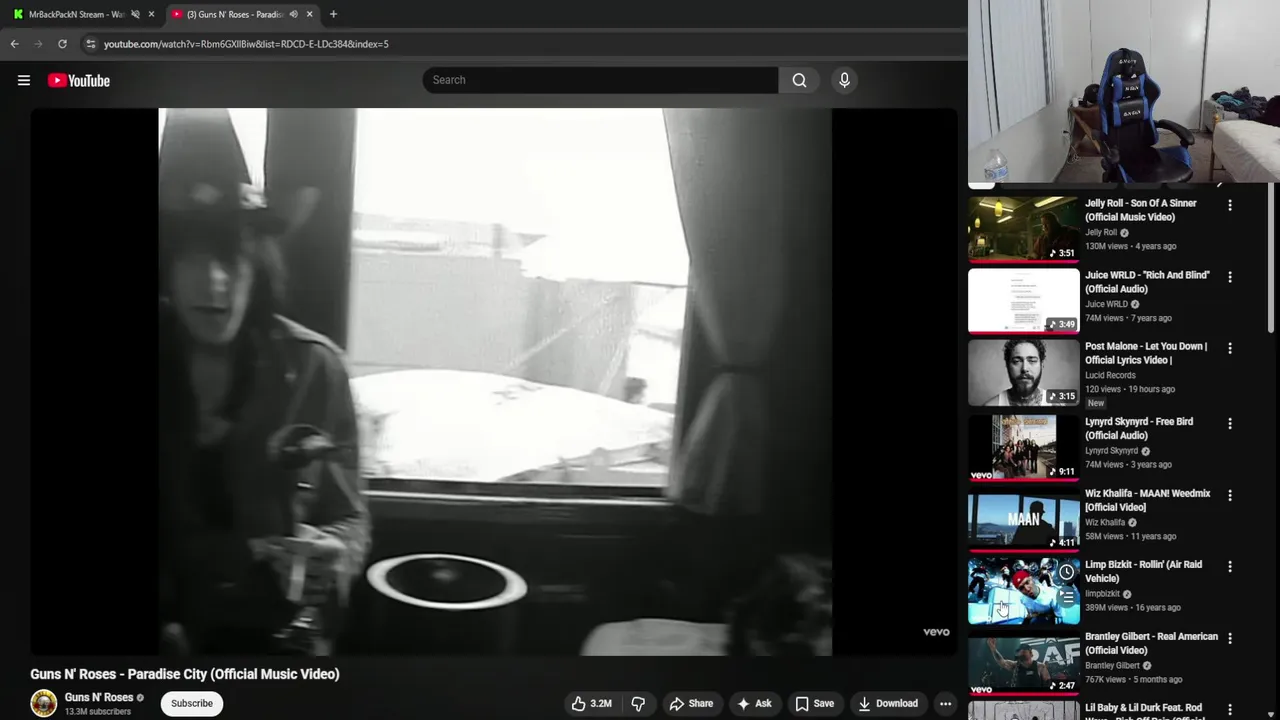This screenshot has height=720, width=1280.
Task: Open the Brantley Gilbert Real American thumbnail
Action: click(x=1024, y=662)
